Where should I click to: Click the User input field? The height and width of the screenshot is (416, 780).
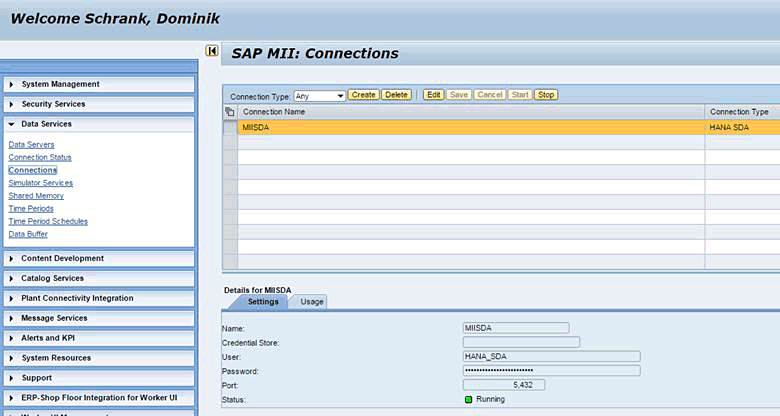pos(551,356)
